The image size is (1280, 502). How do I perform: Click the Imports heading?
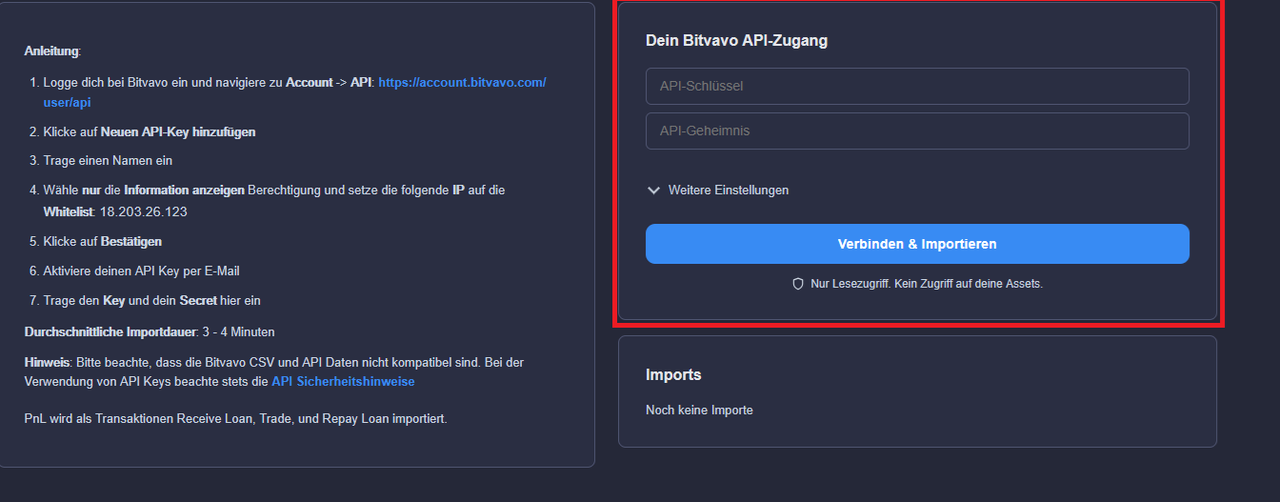pos(674,375)
